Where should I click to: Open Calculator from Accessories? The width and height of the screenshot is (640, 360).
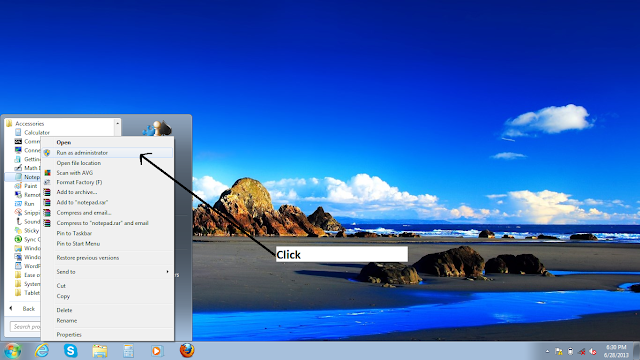[37, 132]
